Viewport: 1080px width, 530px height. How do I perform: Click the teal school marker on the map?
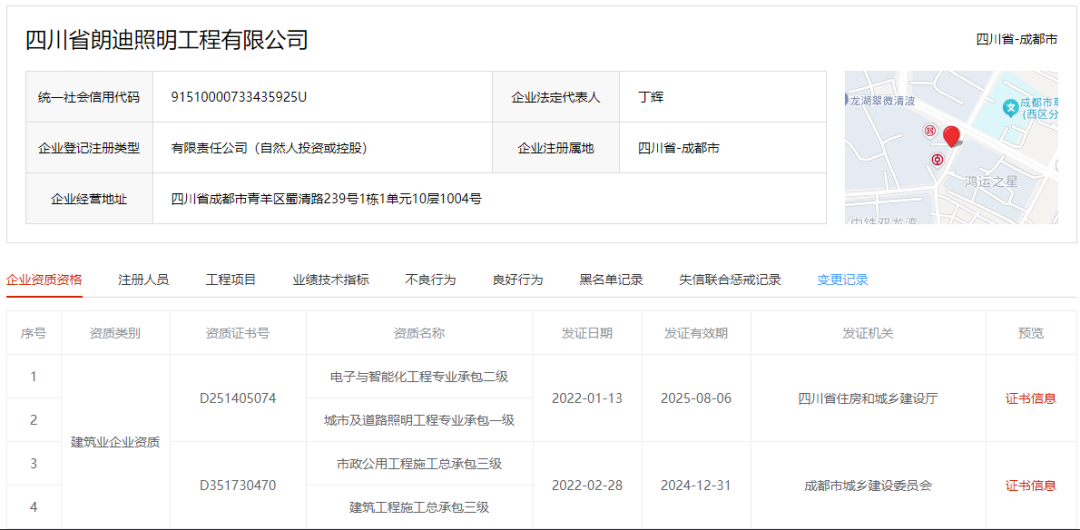point(1010,107)
